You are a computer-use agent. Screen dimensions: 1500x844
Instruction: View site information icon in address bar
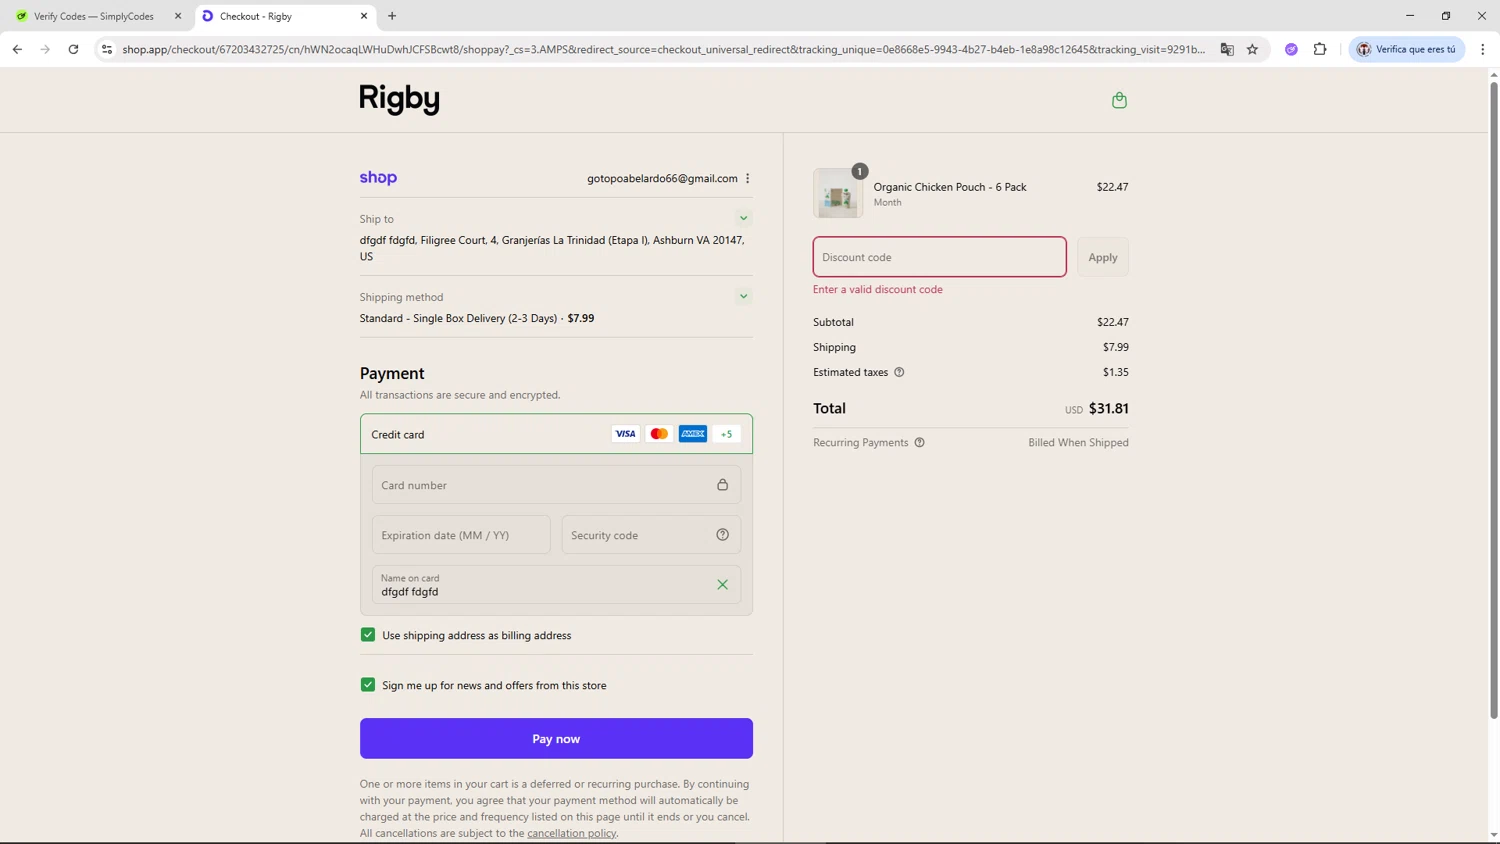click(107, 49)
